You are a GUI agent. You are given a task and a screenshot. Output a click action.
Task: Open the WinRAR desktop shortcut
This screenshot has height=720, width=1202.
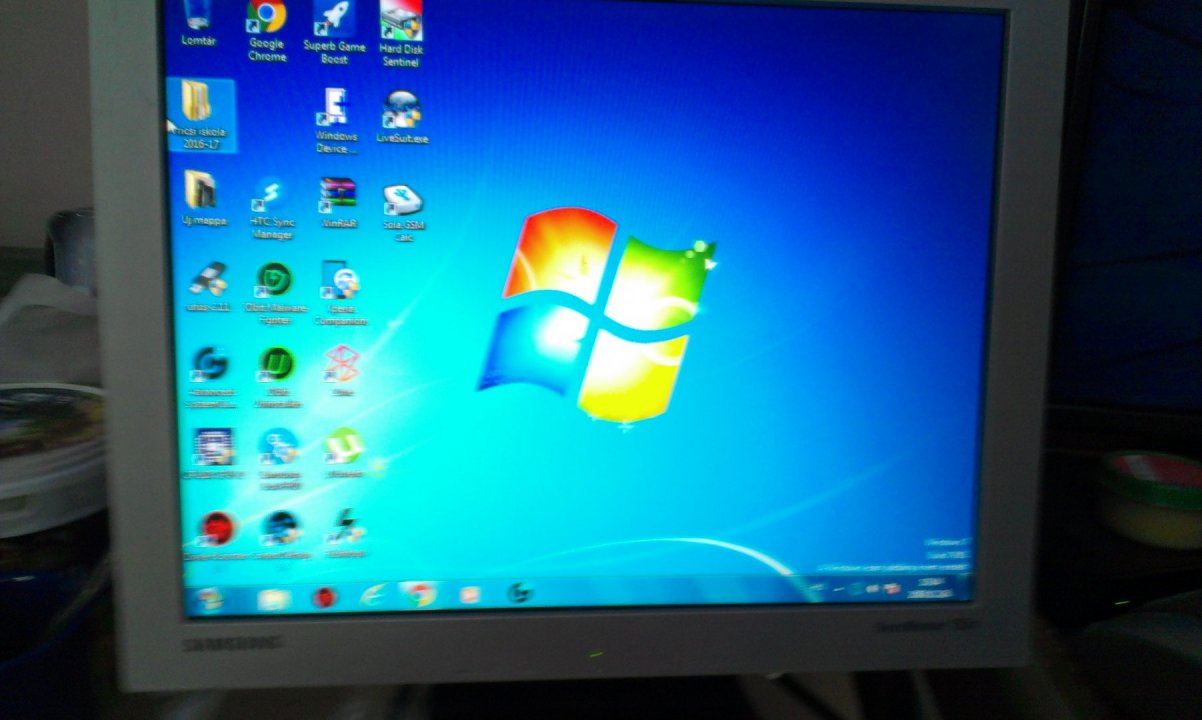pos(338,204)
